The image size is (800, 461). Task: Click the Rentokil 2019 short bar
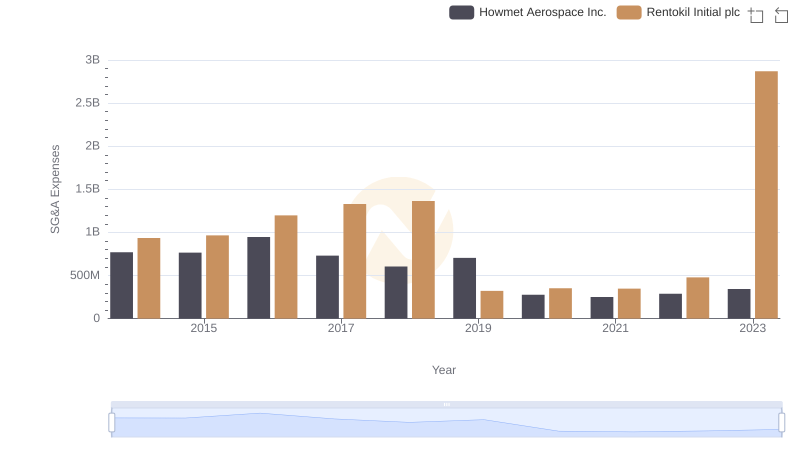[x=492, y=304]
